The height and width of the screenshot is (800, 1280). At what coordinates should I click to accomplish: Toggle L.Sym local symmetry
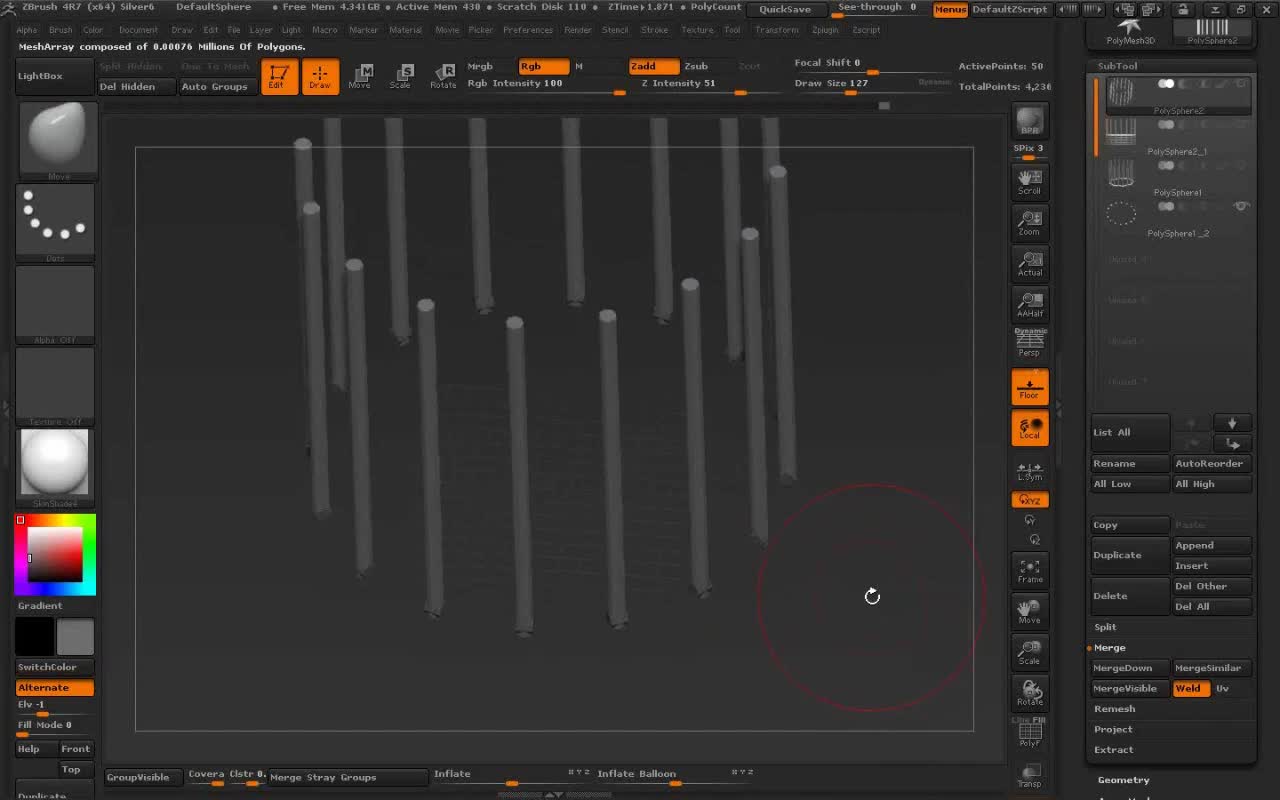click(1030, 471)
